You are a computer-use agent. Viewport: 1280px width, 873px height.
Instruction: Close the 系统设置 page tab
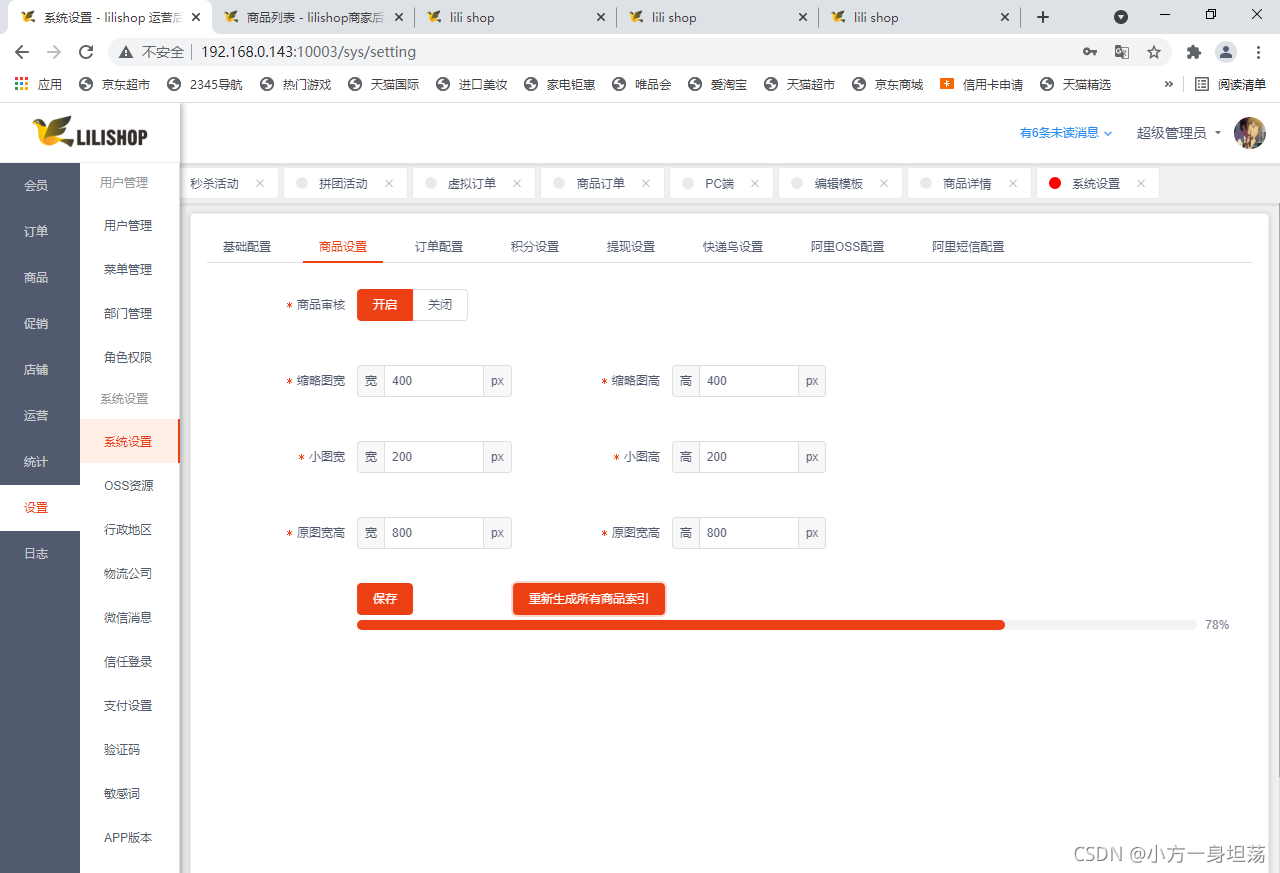click(x=1141, y=183)
